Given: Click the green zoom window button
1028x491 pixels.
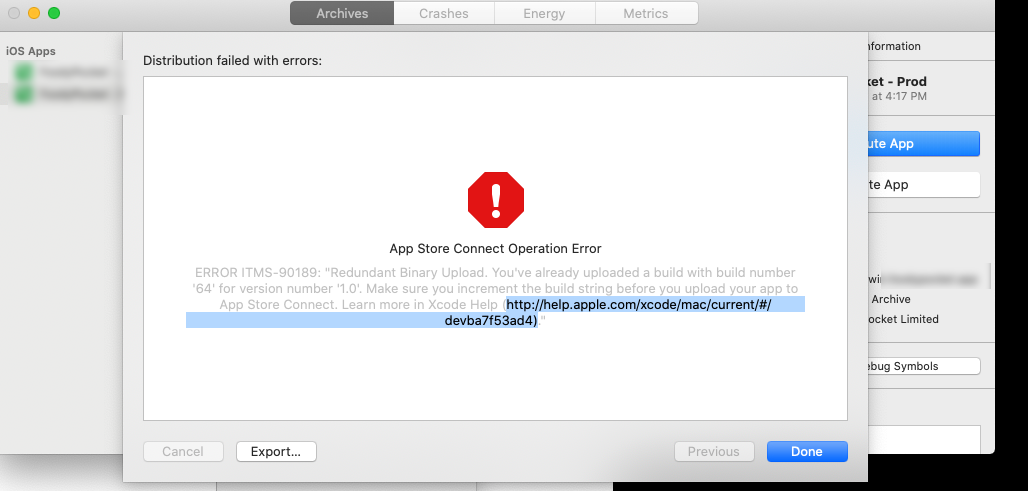Looking at the screenshot, I should pyautogui.click(x=54, y=13).
